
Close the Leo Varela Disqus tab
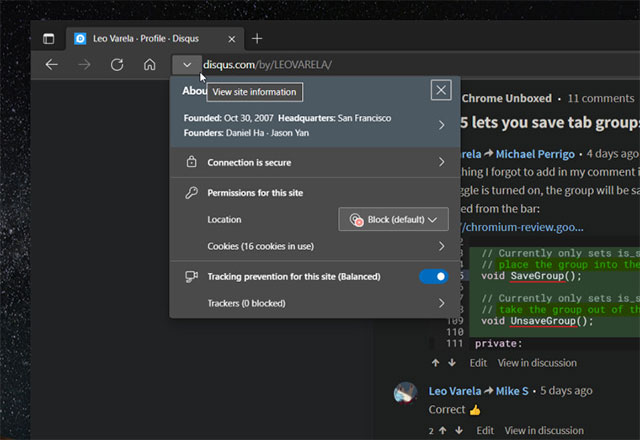[x=231, y=39]
